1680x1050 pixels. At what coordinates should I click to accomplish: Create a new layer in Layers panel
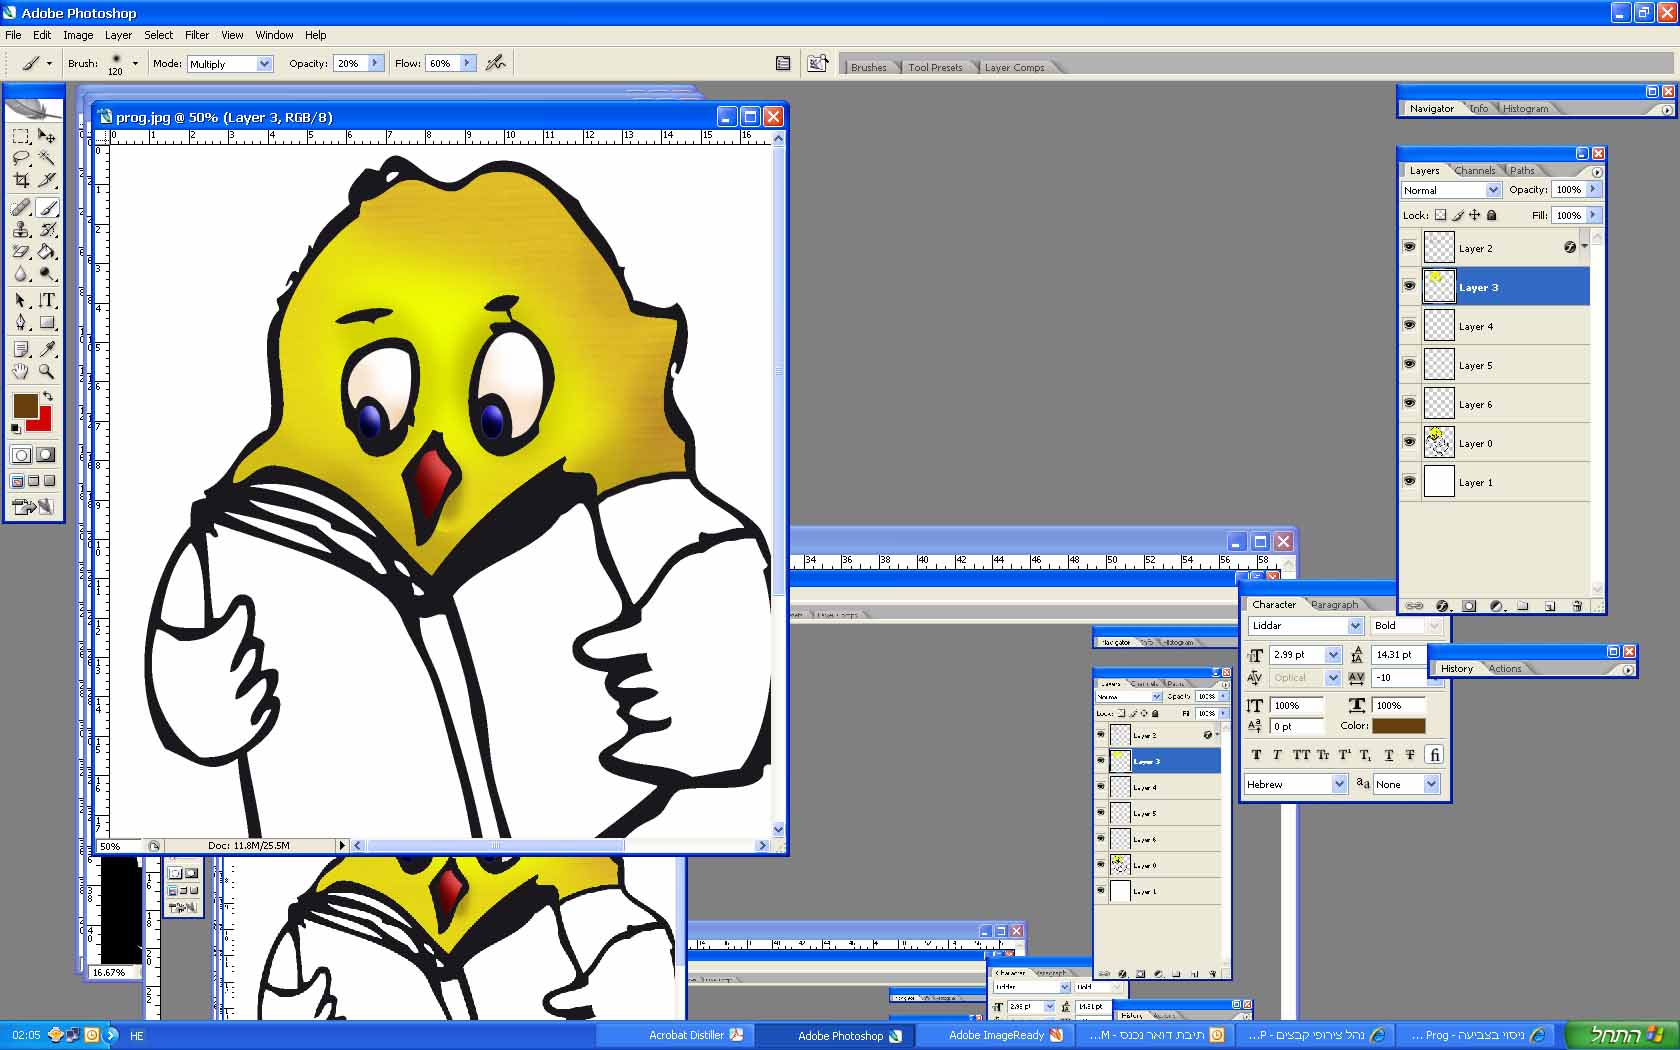click(x=1550, y=606)
